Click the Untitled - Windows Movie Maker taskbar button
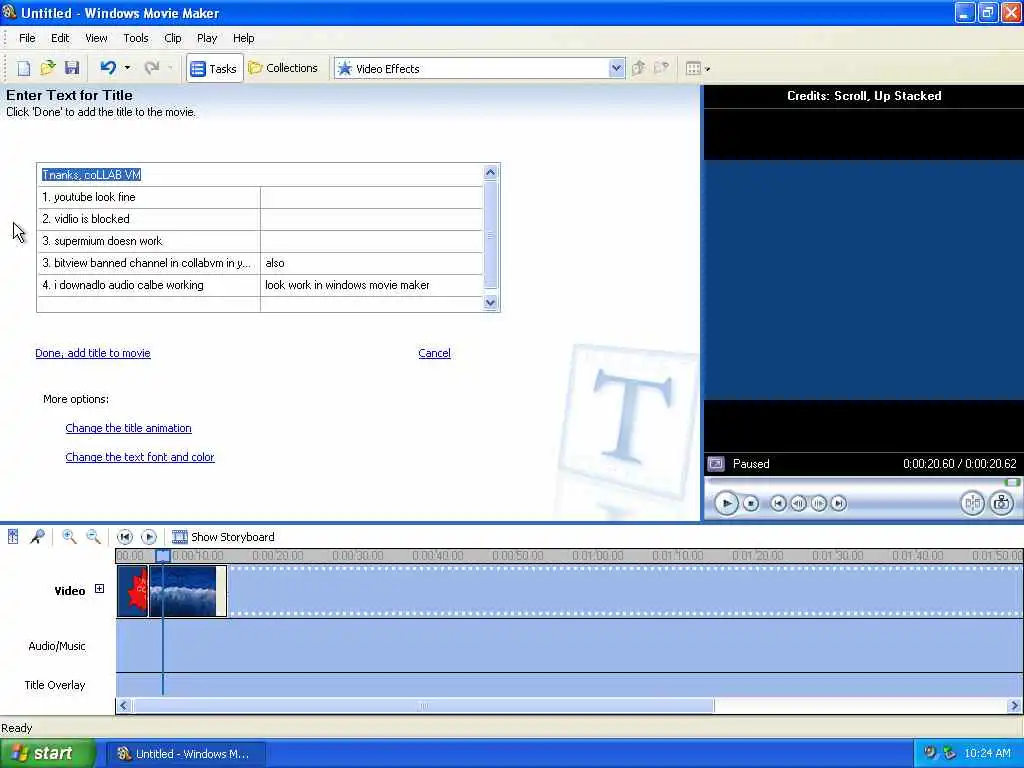 185,754
